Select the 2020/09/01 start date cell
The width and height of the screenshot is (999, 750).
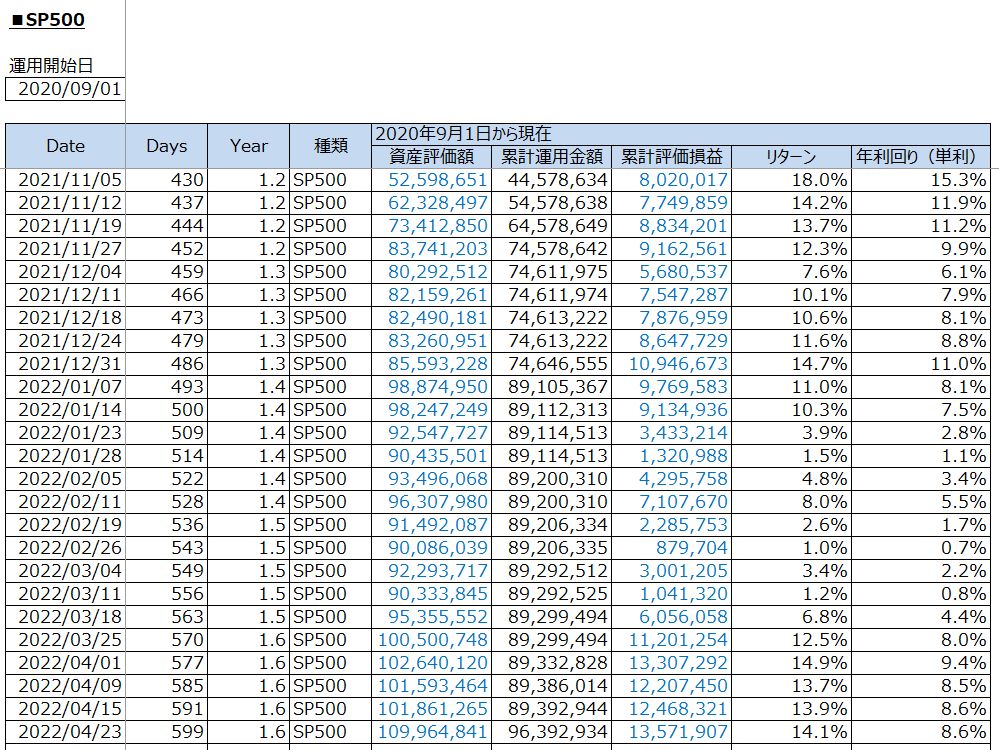[65, 89]
